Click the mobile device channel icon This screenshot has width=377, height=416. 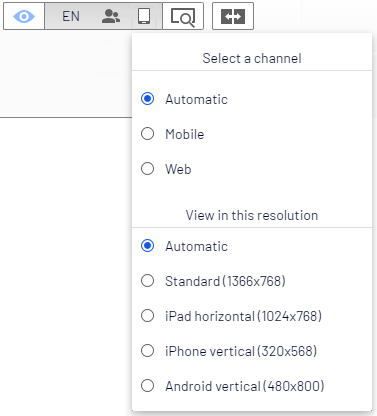[x=144, y=16]
